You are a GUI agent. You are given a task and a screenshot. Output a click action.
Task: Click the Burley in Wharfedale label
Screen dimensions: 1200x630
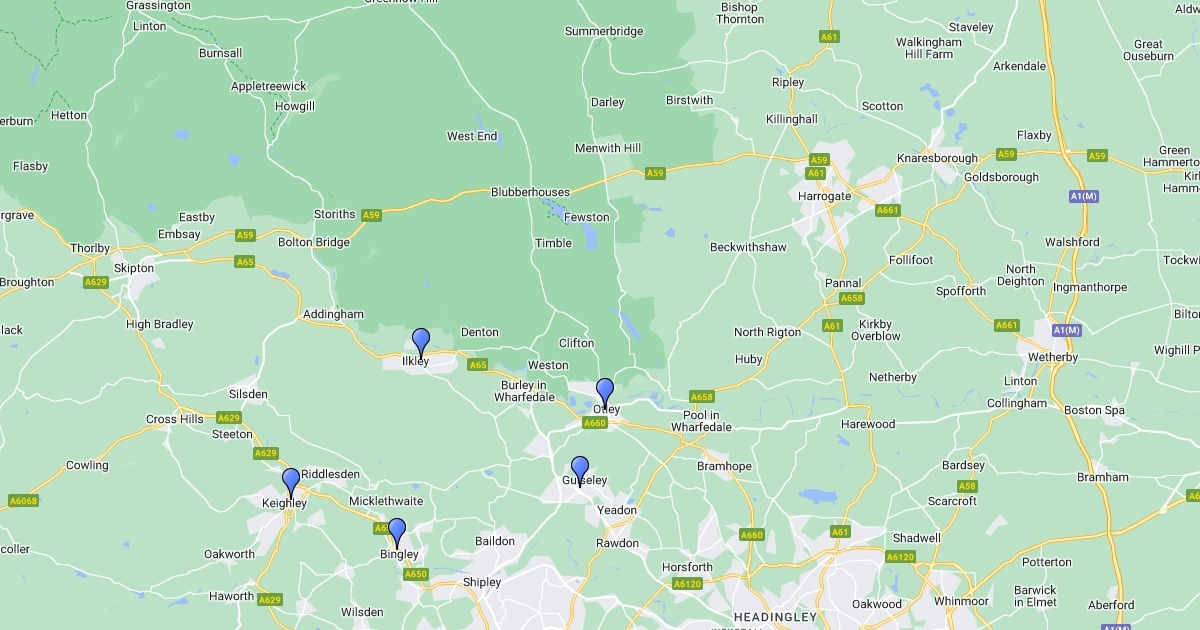point(524,391)
